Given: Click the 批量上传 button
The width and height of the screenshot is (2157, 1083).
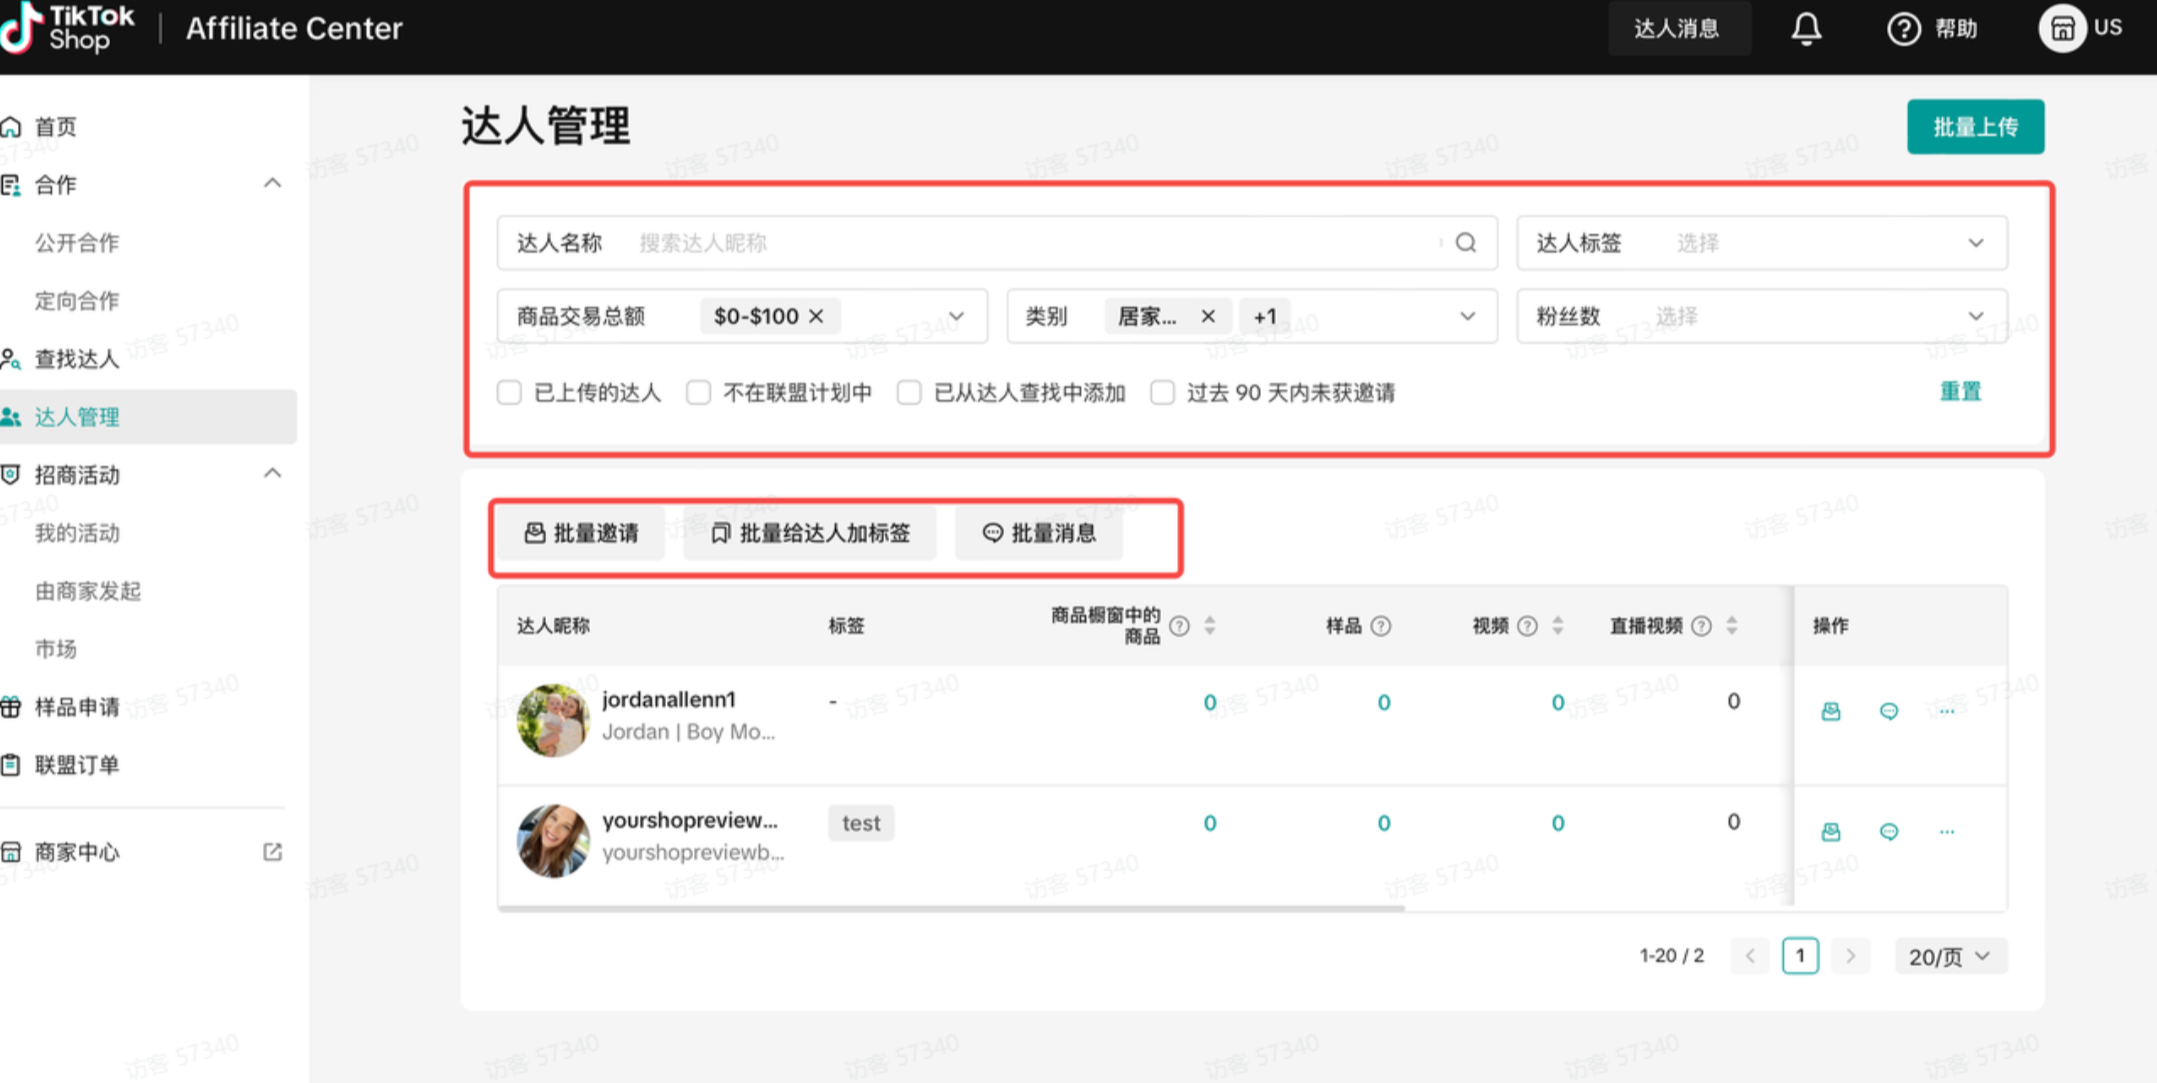Looking at the screenshot, I should coord(1974,127).
